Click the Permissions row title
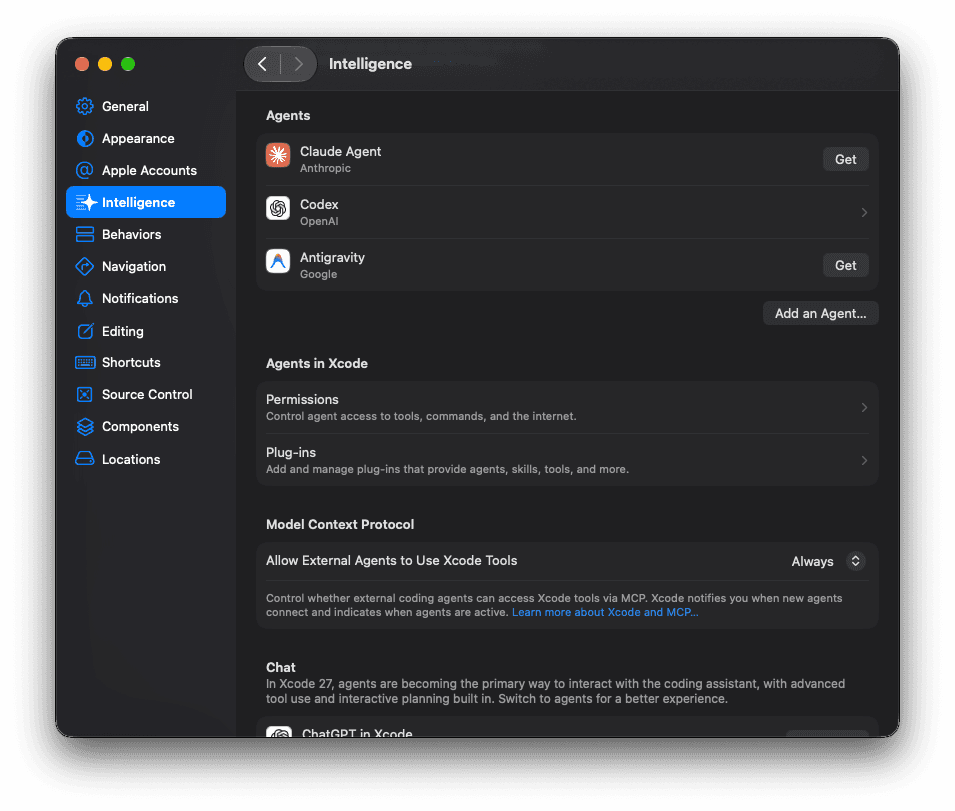Screen dimensions: 955x811 (x=302, y=399)
